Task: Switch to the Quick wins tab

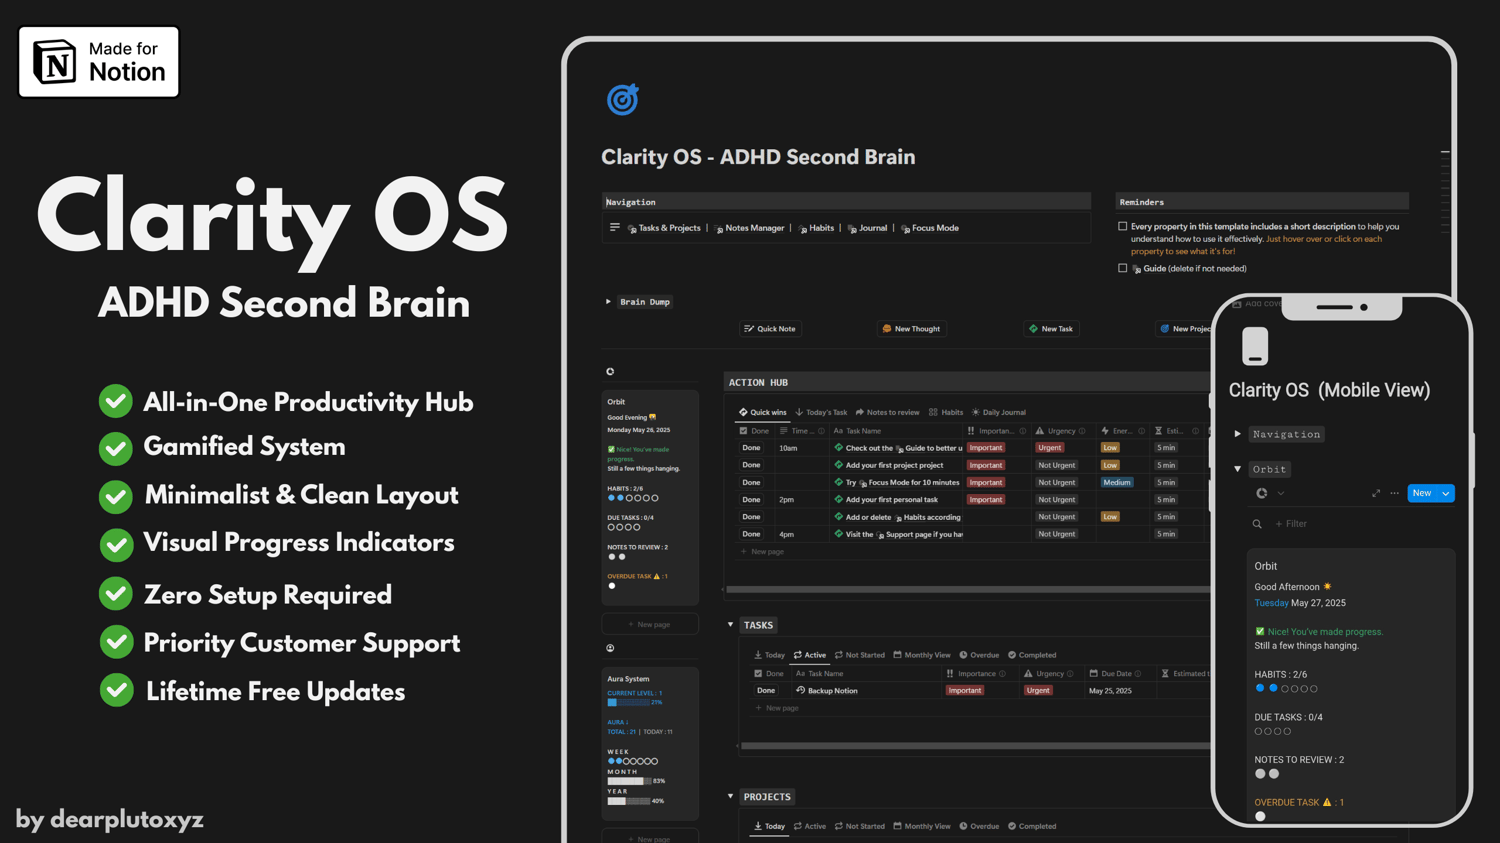Action: 762,412
